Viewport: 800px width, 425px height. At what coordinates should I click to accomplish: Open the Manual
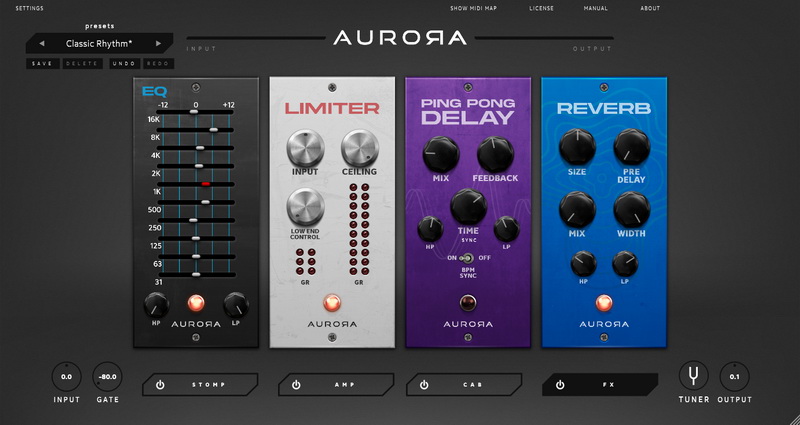pyautogui.click(x=596, y=8)
